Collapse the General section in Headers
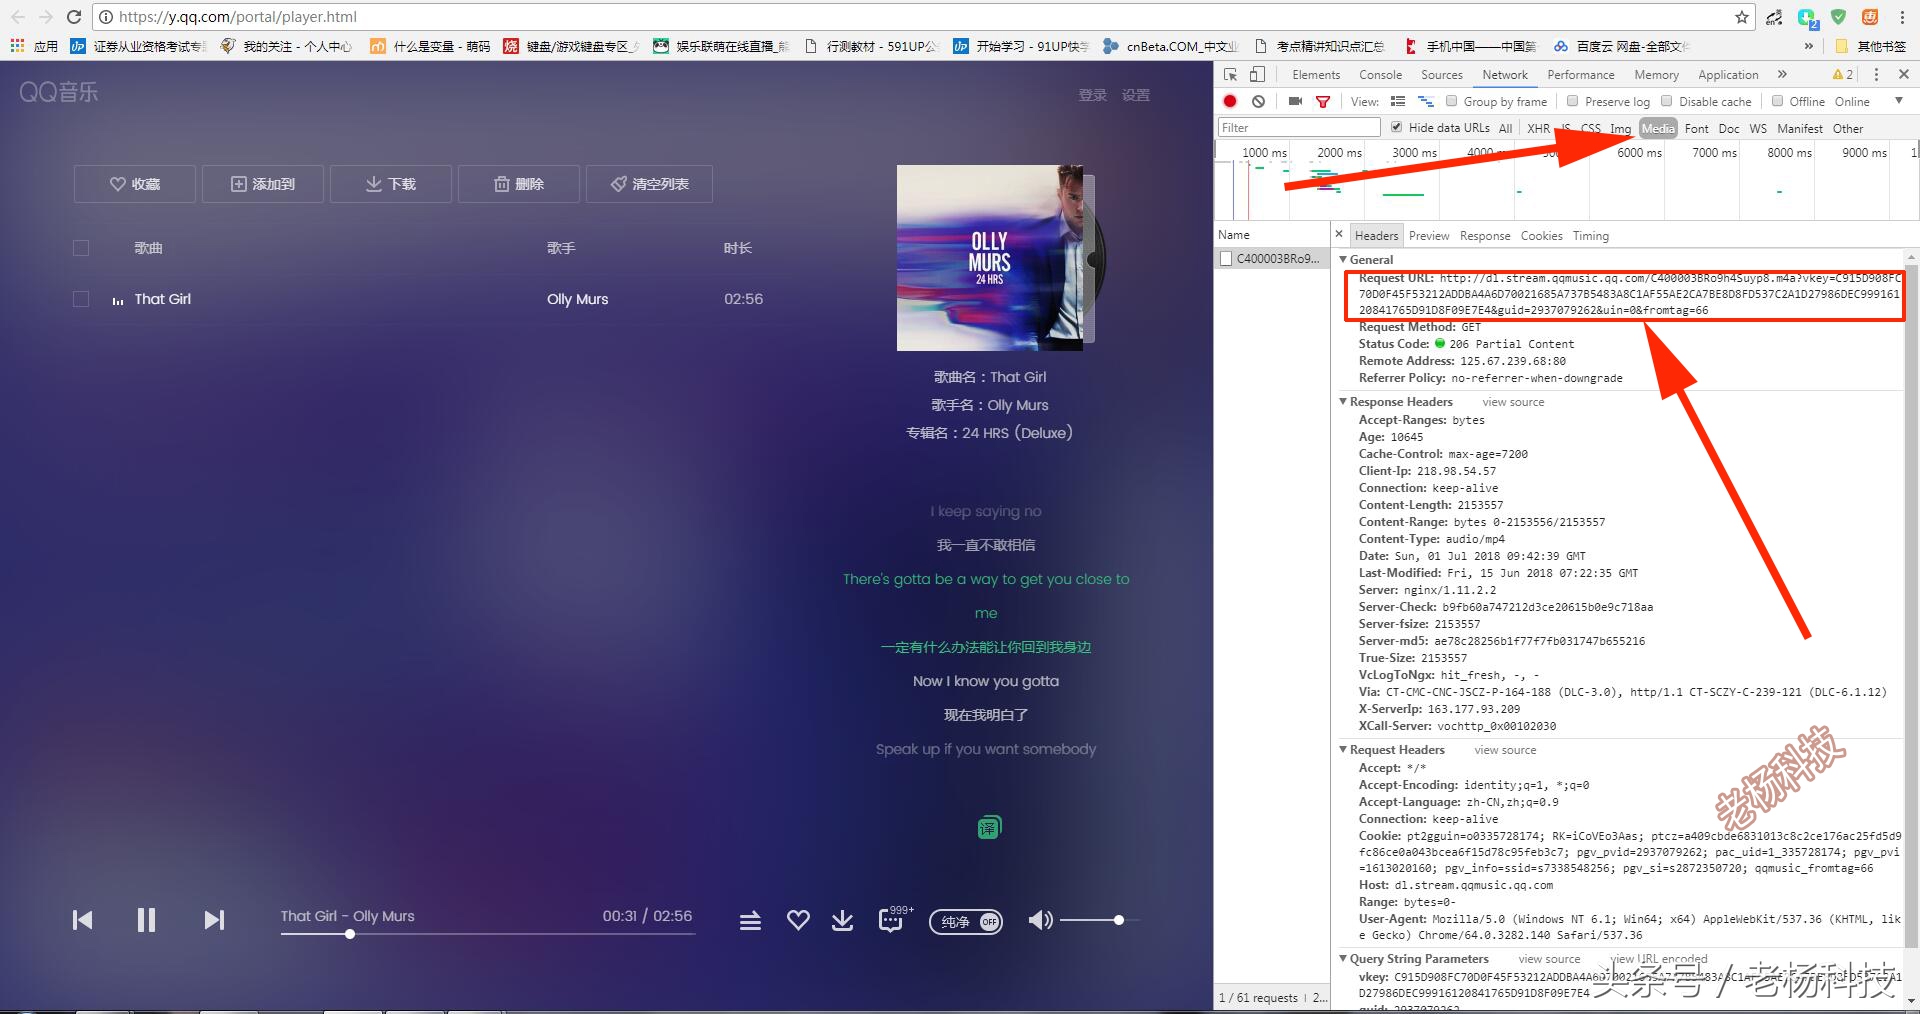Screen dimensions: 1920x1014 pyautogui.click(x=1345, y=259)
